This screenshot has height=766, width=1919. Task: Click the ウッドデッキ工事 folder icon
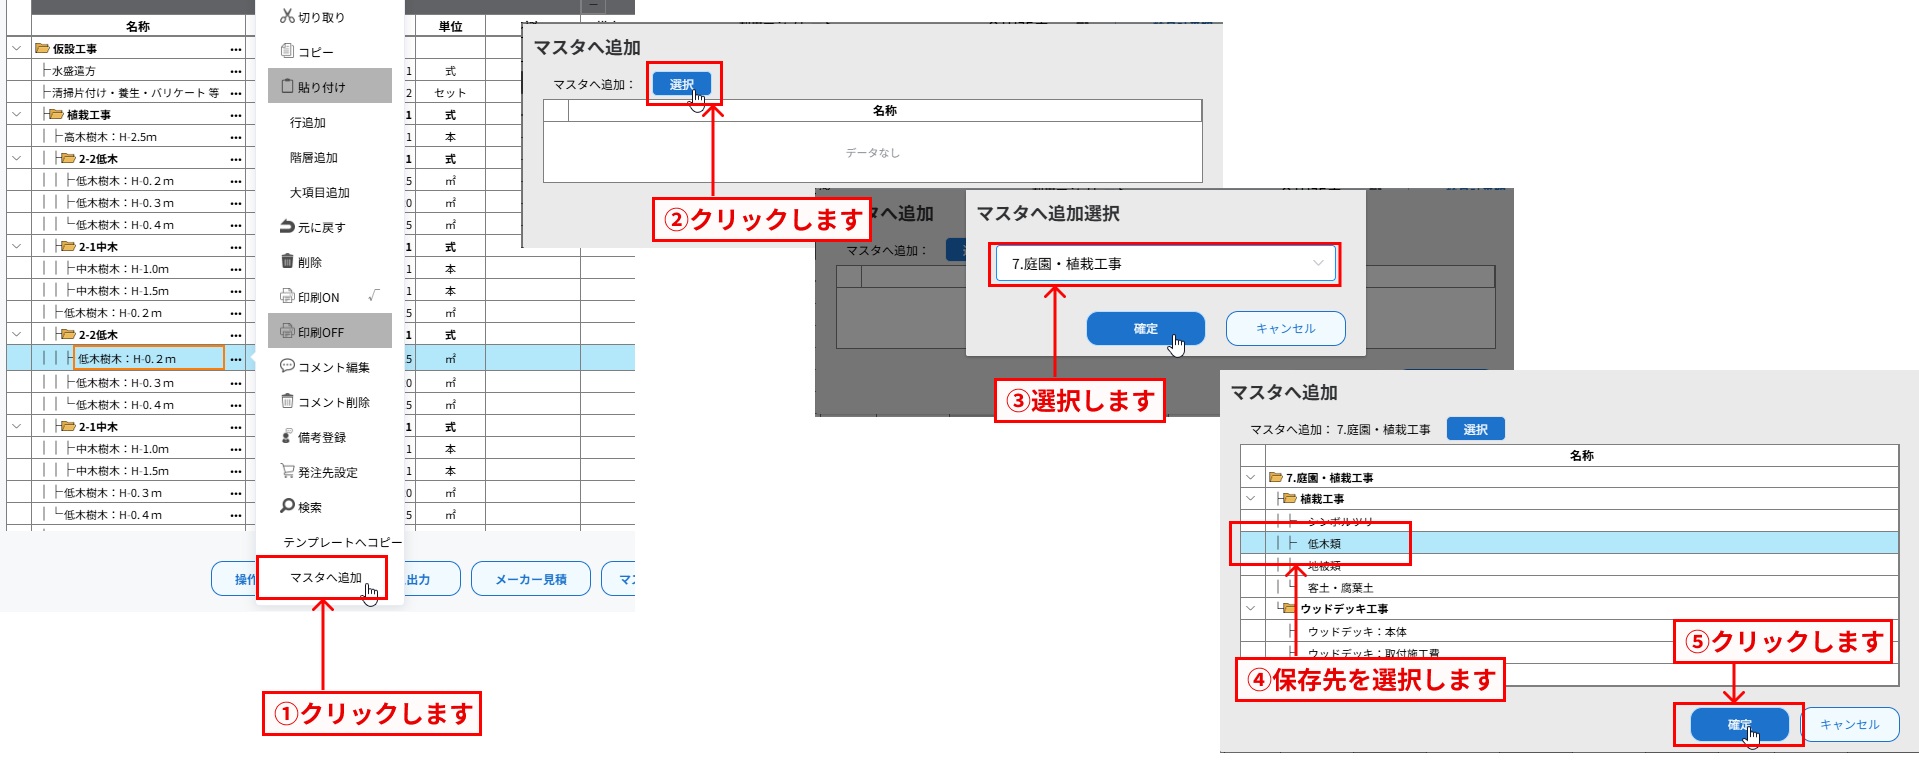click(x=1289, y=608)
